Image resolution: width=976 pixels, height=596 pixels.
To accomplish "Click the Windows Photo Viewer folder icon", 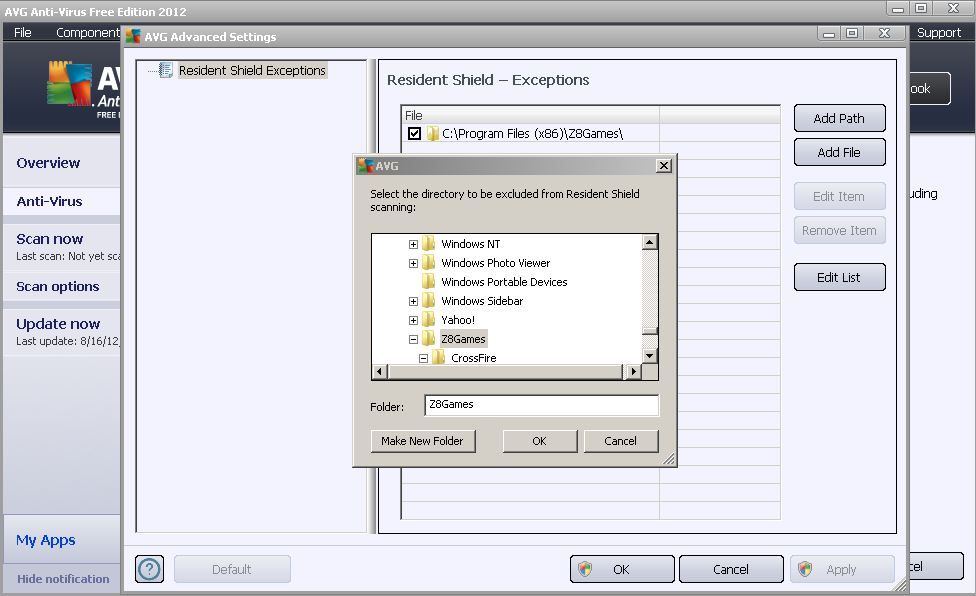I will pos(428,263).
